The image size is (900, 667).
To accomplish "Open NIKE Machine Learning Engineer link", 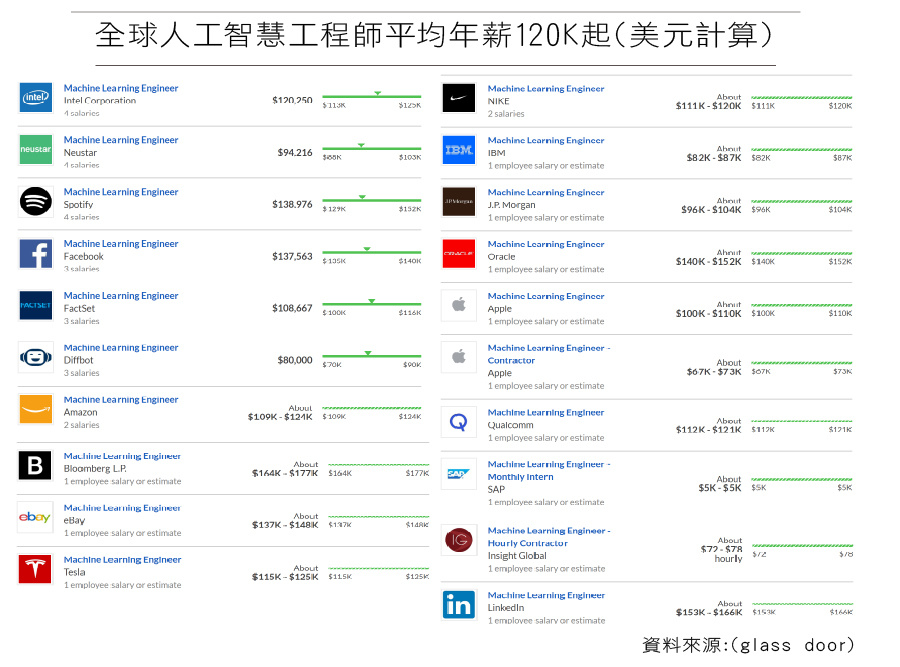I will pyautogui.click(x=546, y=88).
